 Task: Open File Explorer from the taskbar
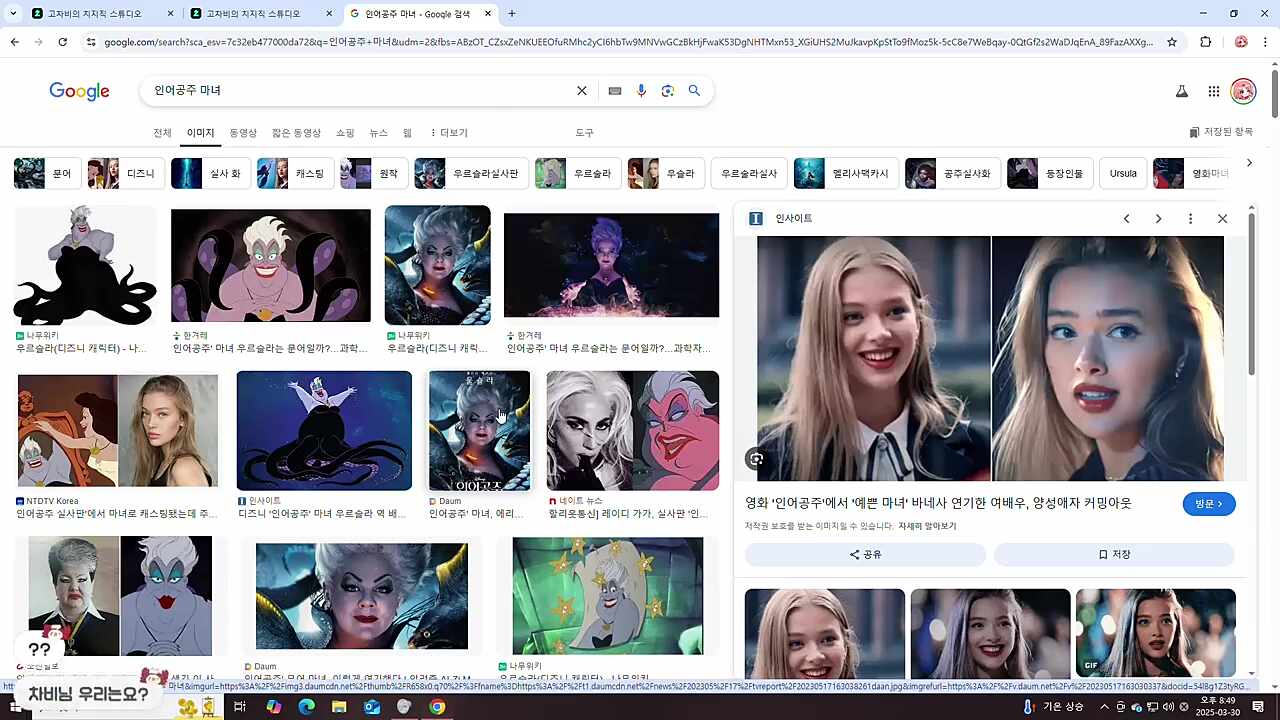tap(339, 707)
